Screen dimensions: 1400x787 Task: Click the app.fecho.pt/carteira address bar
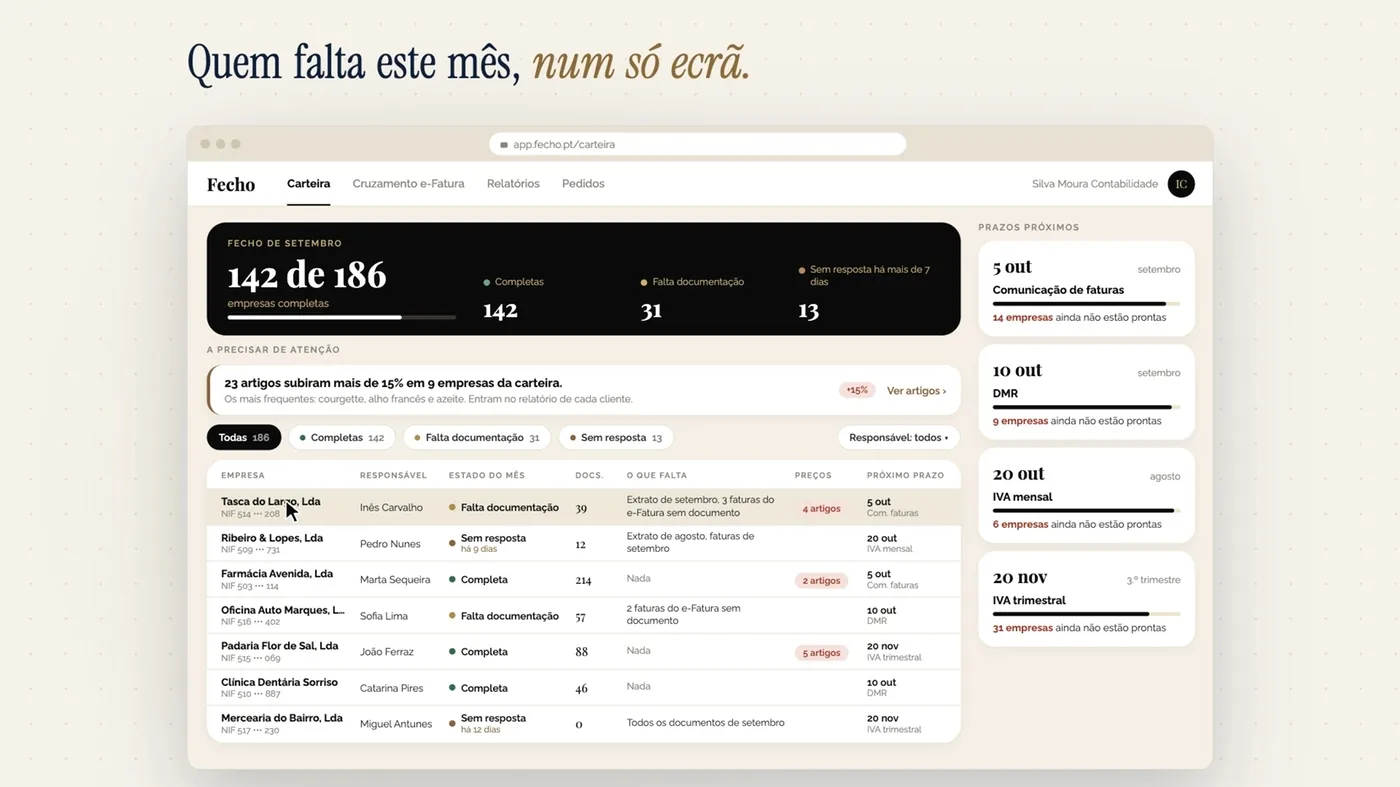point(697,145)
